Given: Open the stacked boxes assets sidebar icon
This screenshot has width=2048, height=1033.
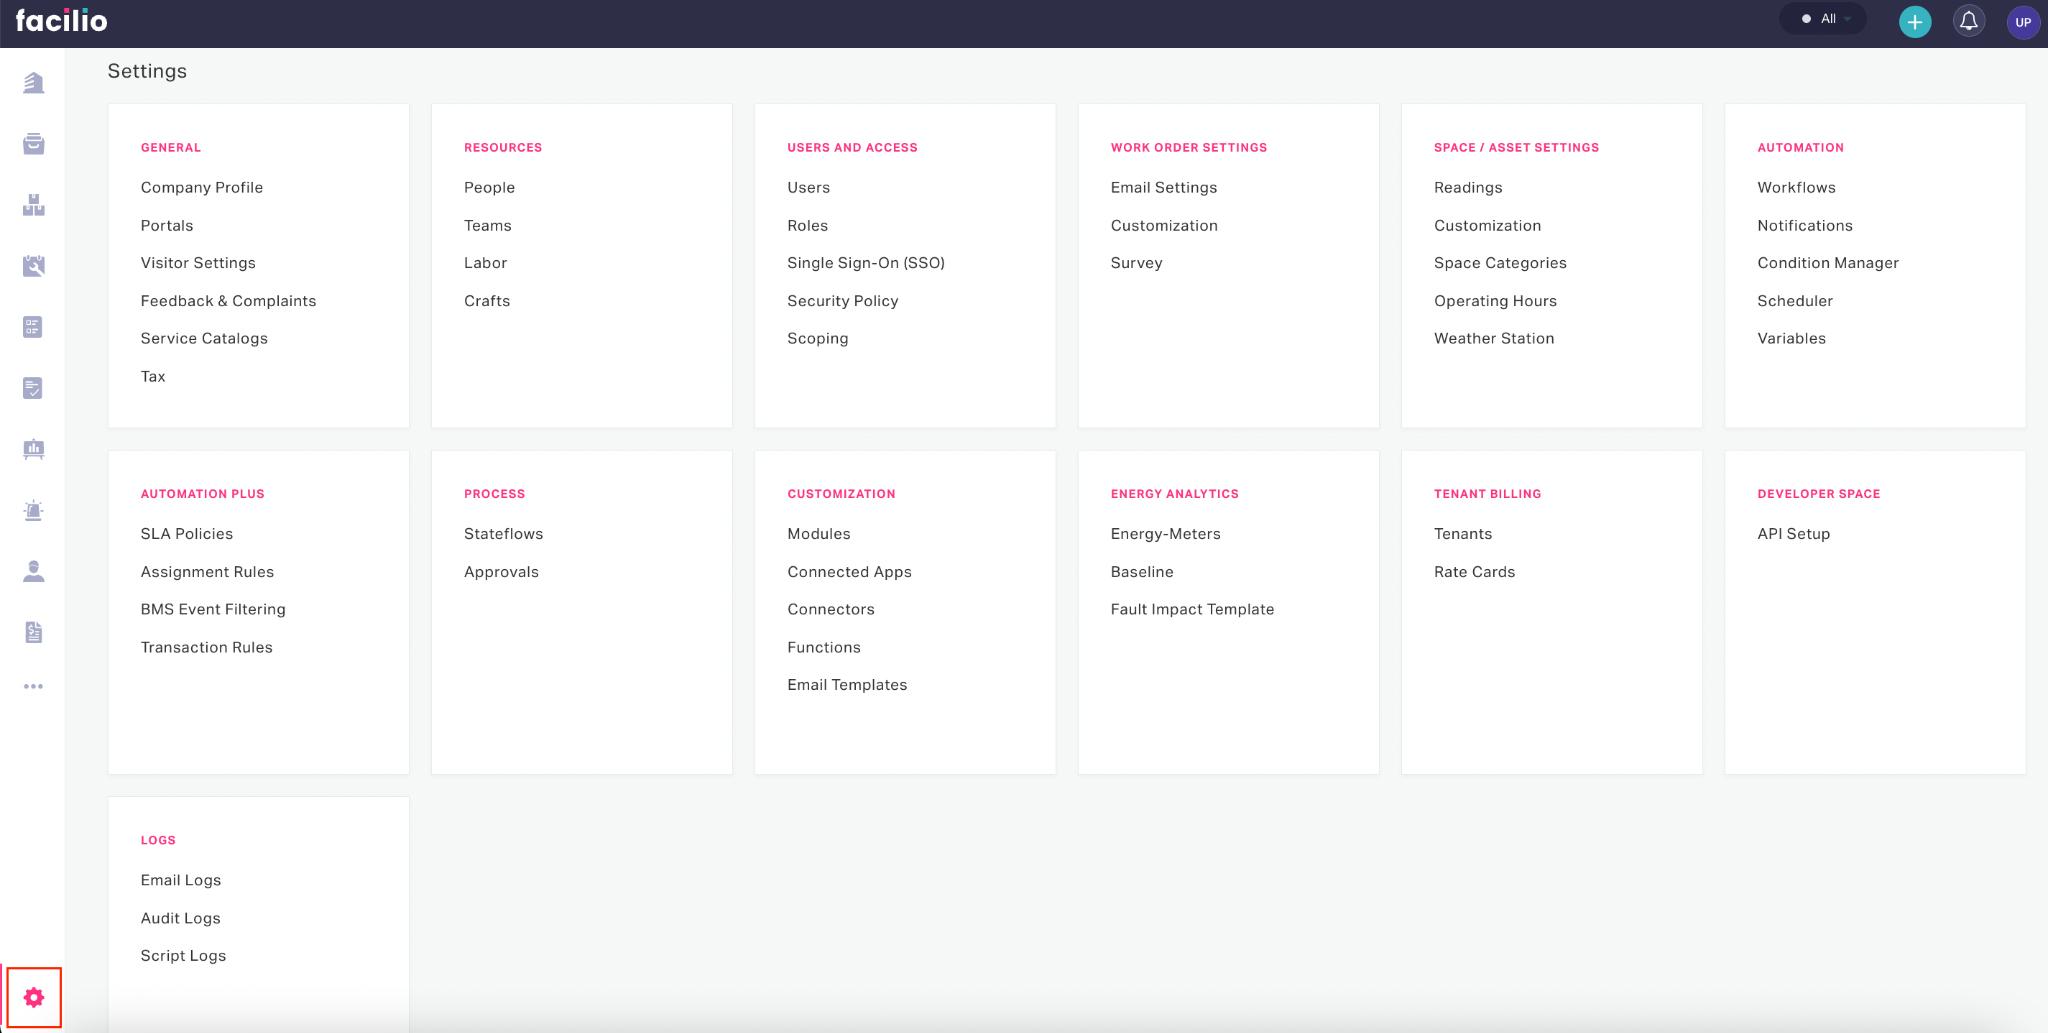Looking at the screenshot, I should click(34, 205).
